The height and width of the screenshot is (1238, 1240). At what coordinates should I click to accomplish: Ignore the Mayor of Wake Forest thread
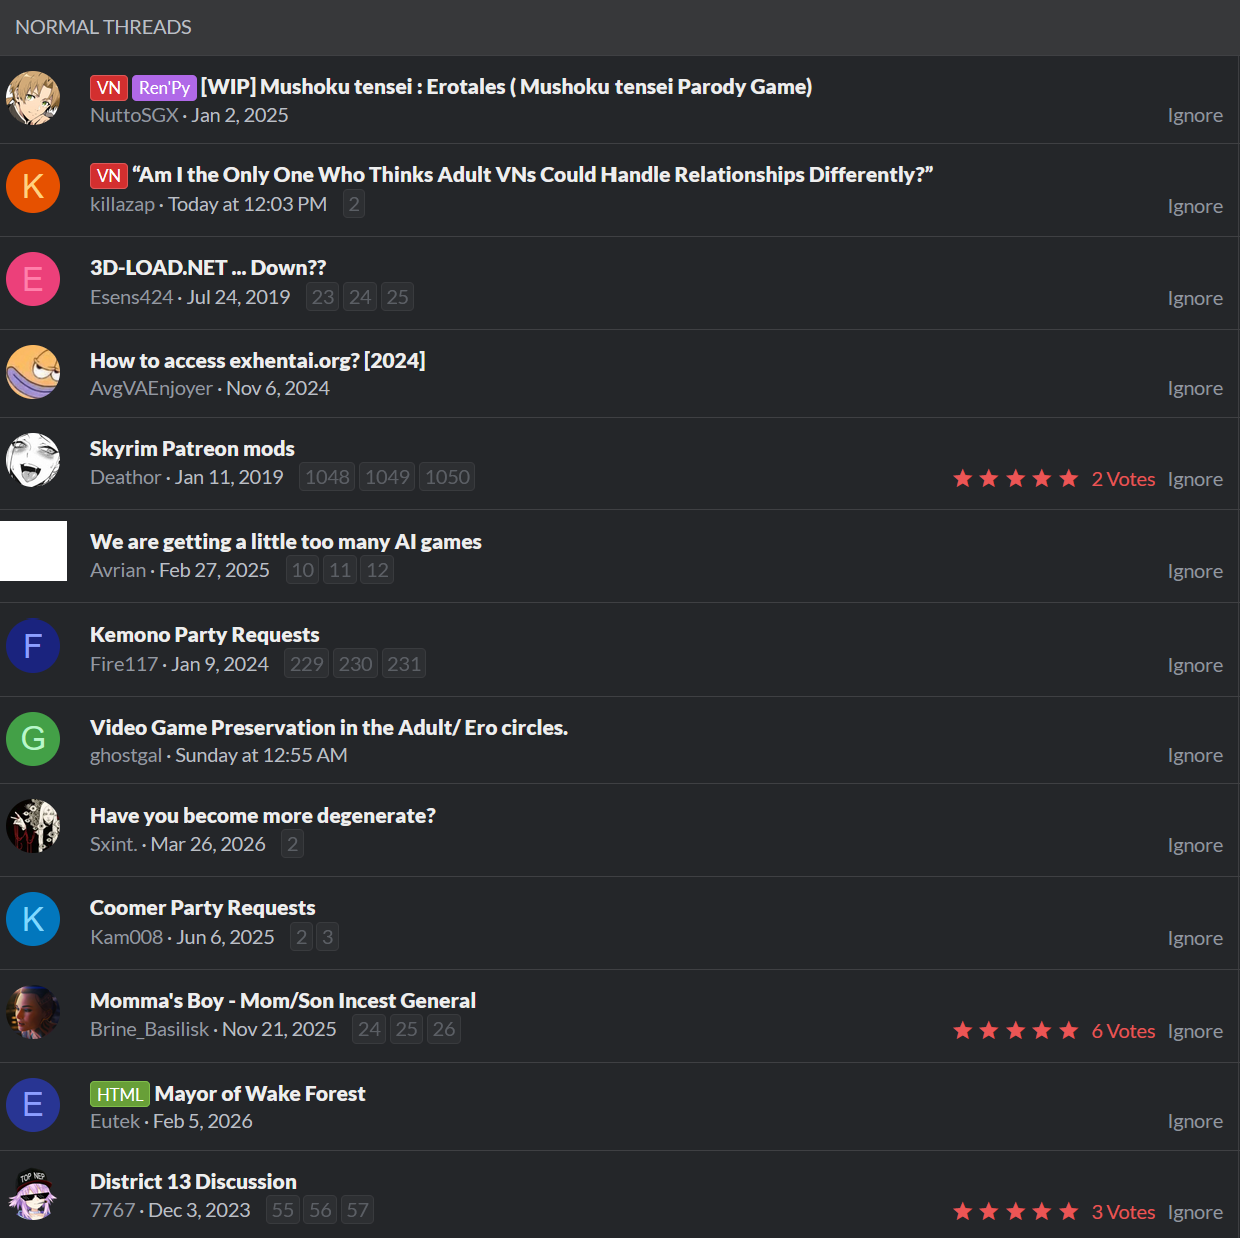pos(1195,1121)
